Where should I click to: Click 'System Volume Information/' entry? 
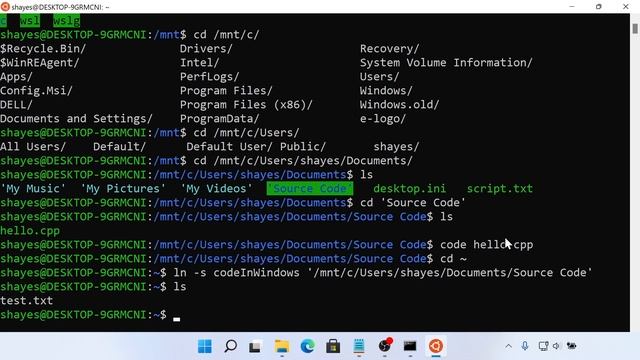[x=446, y=62]
